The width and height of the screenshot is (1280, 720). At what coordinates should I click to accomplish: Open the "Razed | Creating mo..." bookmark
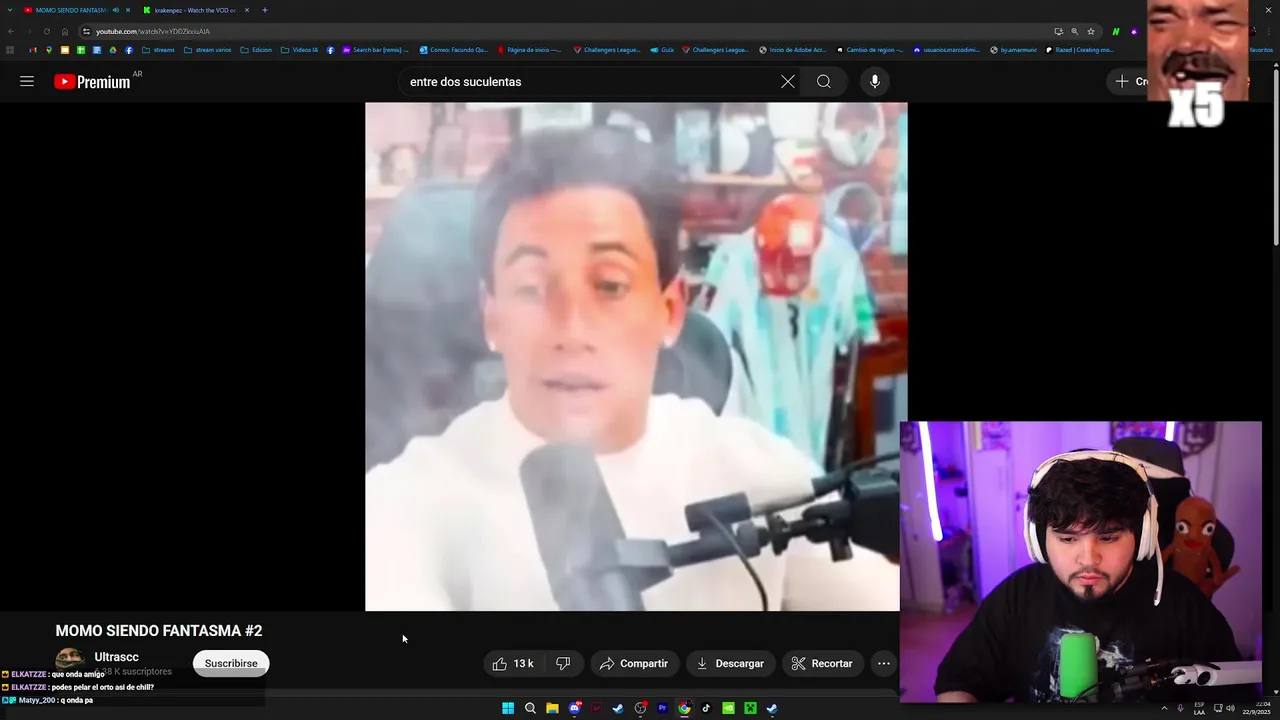(1080, 50)
